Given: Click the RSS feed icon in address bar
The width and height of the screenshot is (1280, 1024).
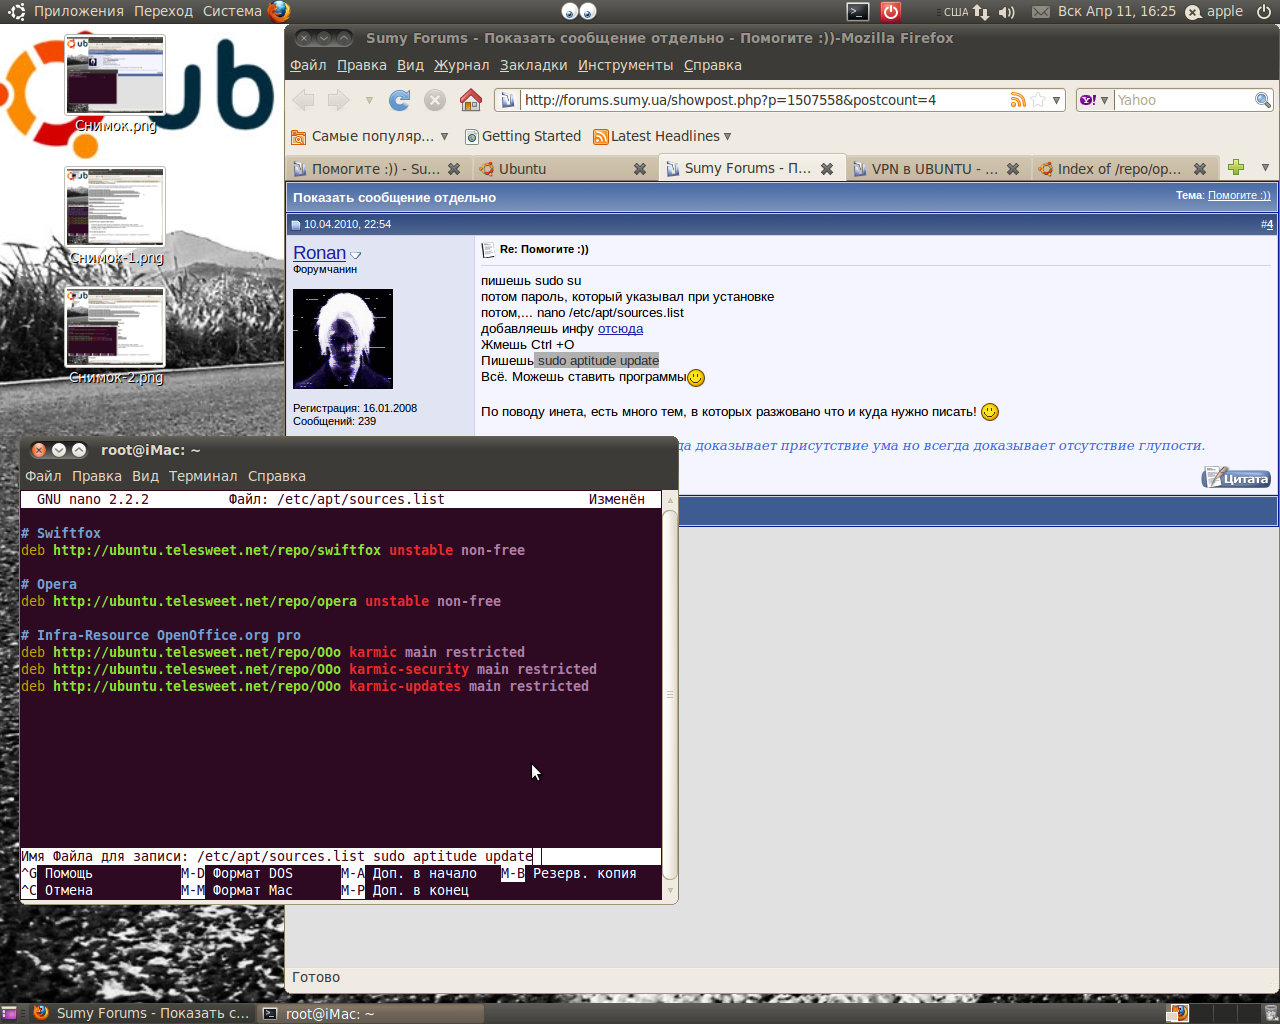Looking at the screenshot, I should (1018, 100).
